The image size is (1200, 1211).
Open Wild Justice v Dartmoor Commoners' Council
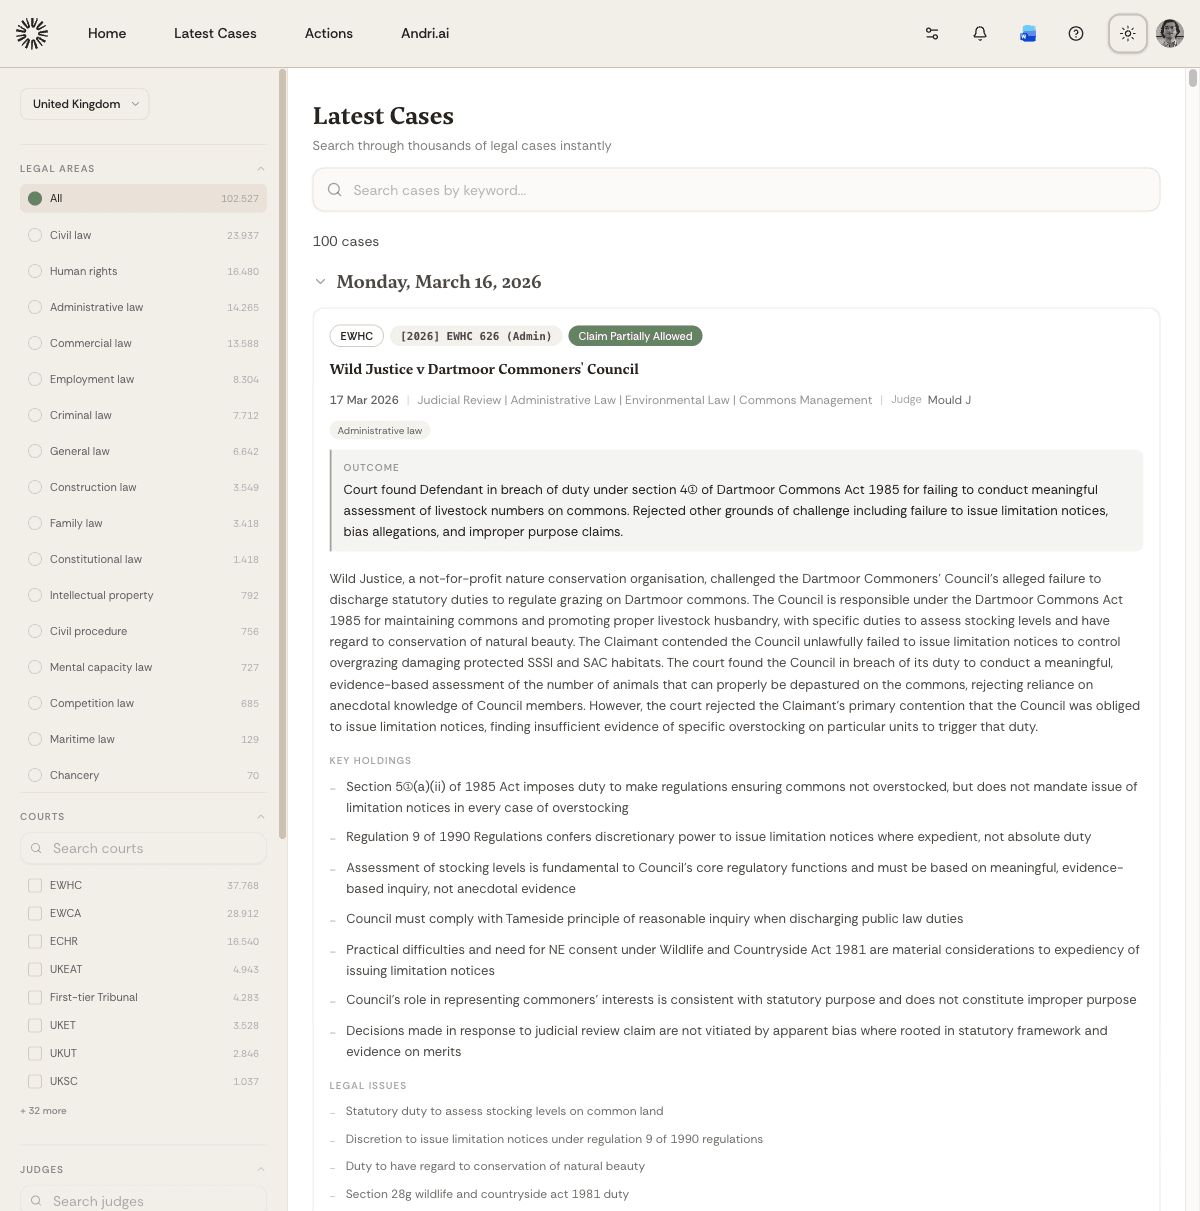[484, 369]
